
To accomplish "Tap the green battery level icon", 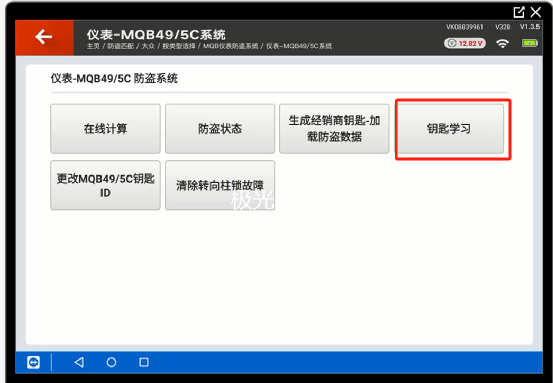I will (529, 43).
